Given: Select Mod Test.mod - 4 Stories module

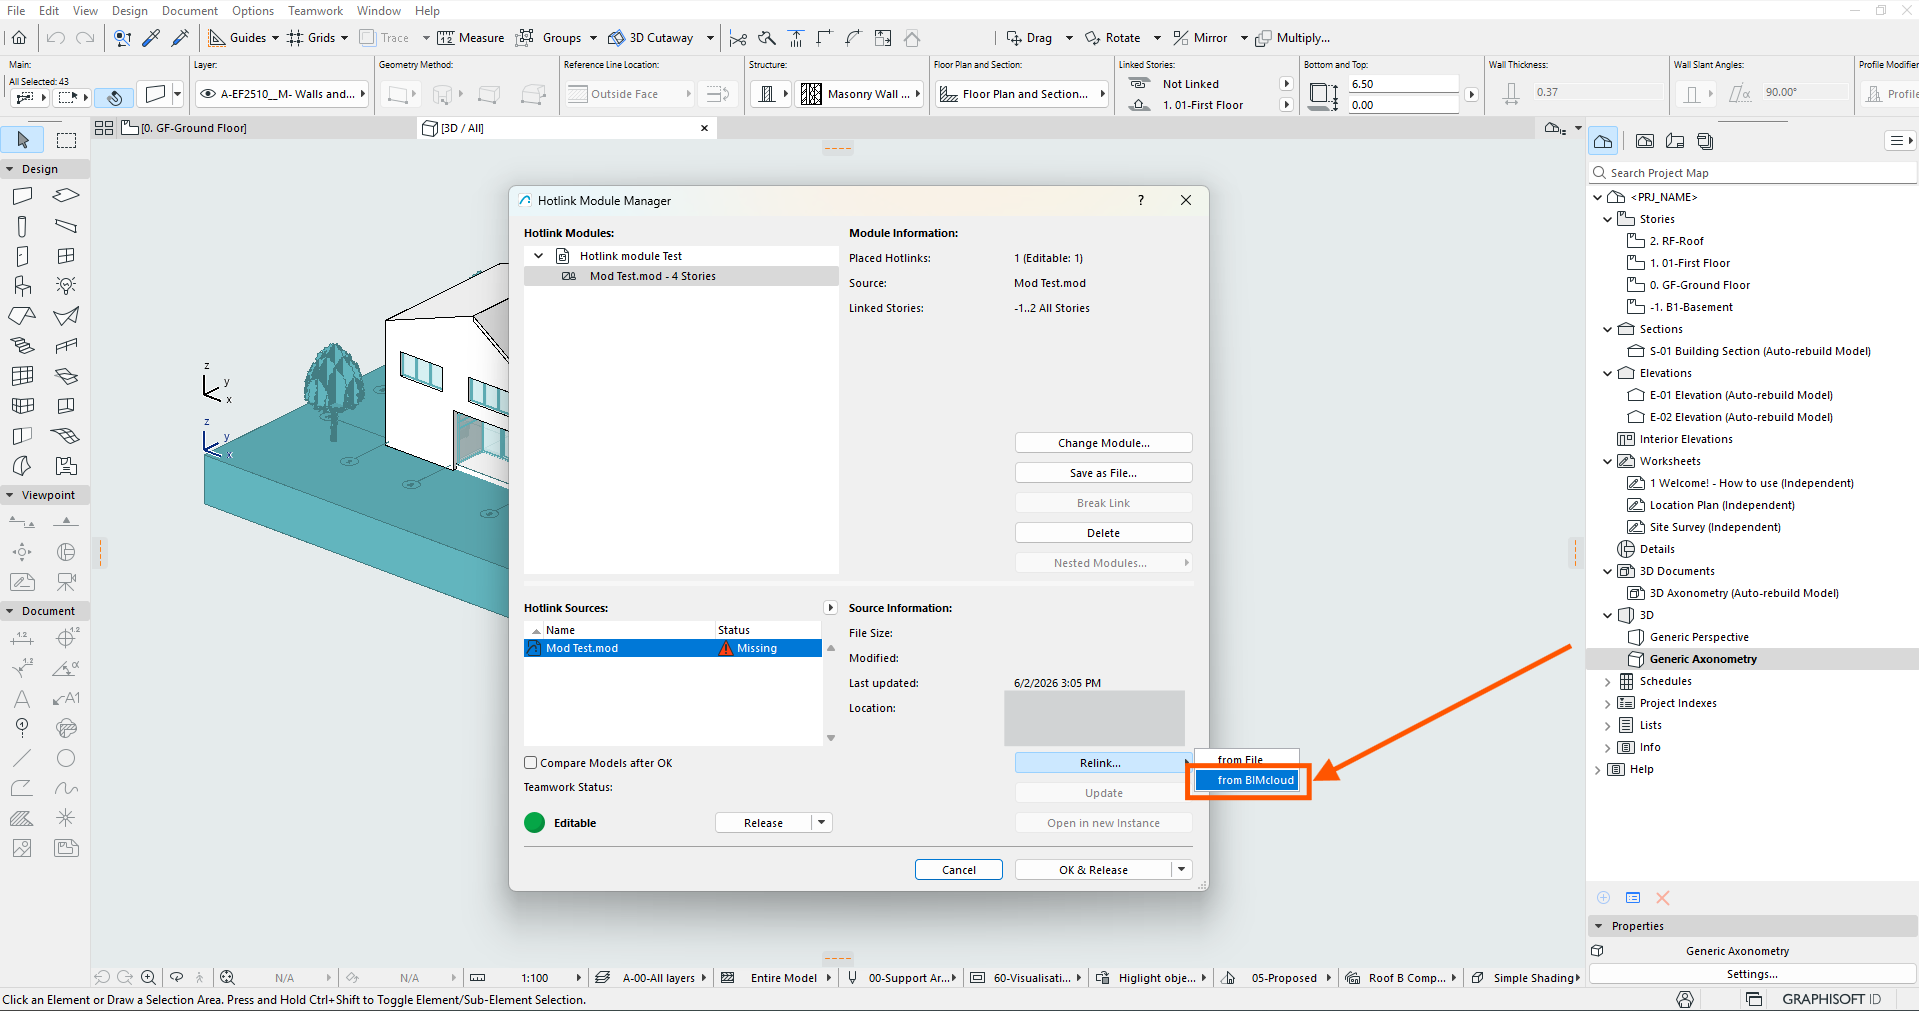Looking at the screenshot, I should tap(681, 276).
